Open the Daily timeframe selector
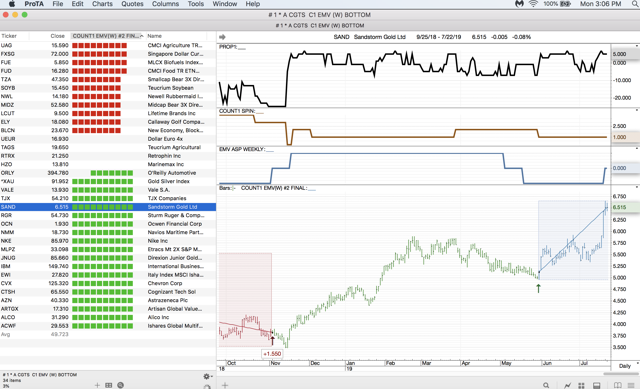 point(624,366)
